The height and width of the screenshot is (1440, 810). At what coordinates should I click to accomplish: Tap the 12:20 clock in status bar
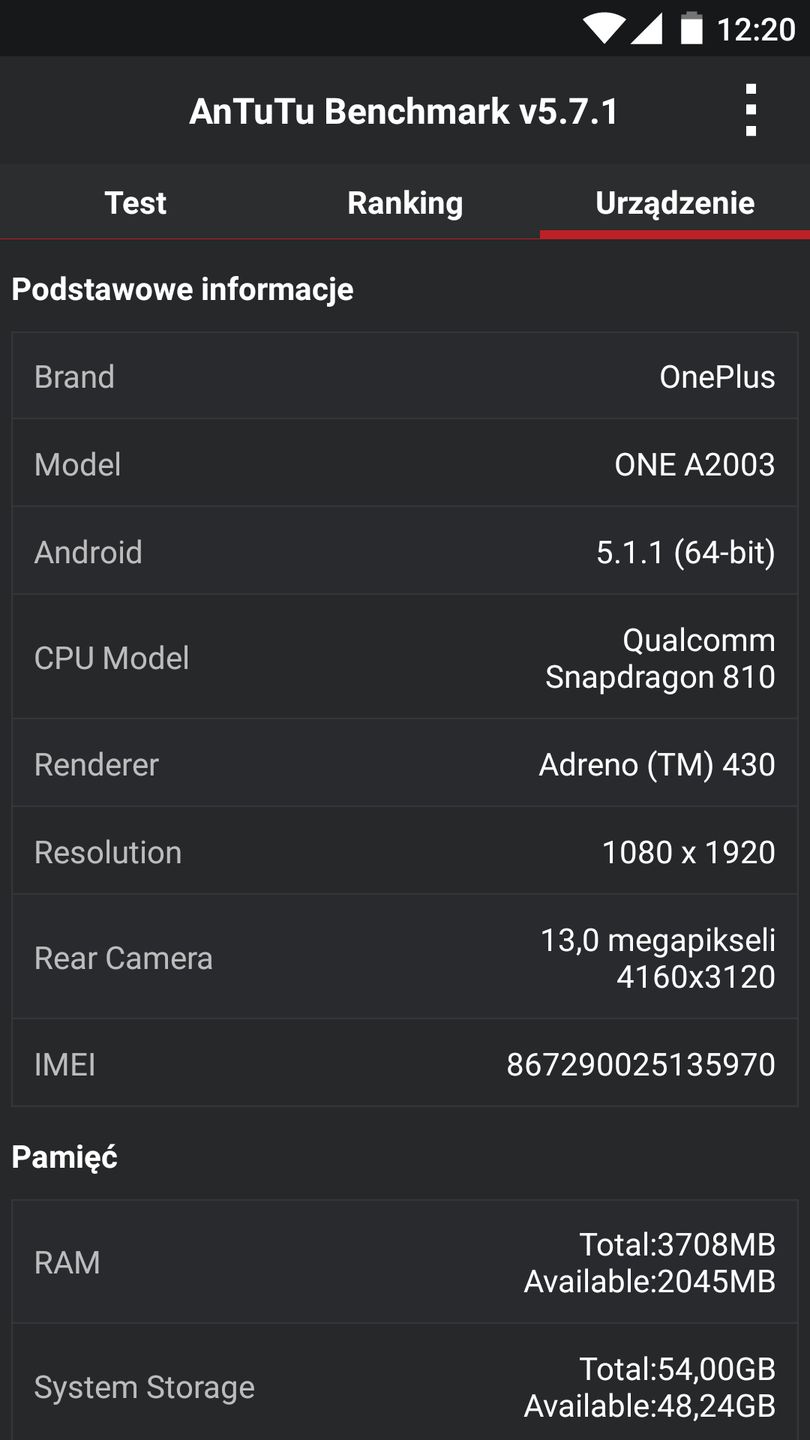[756, 29]
